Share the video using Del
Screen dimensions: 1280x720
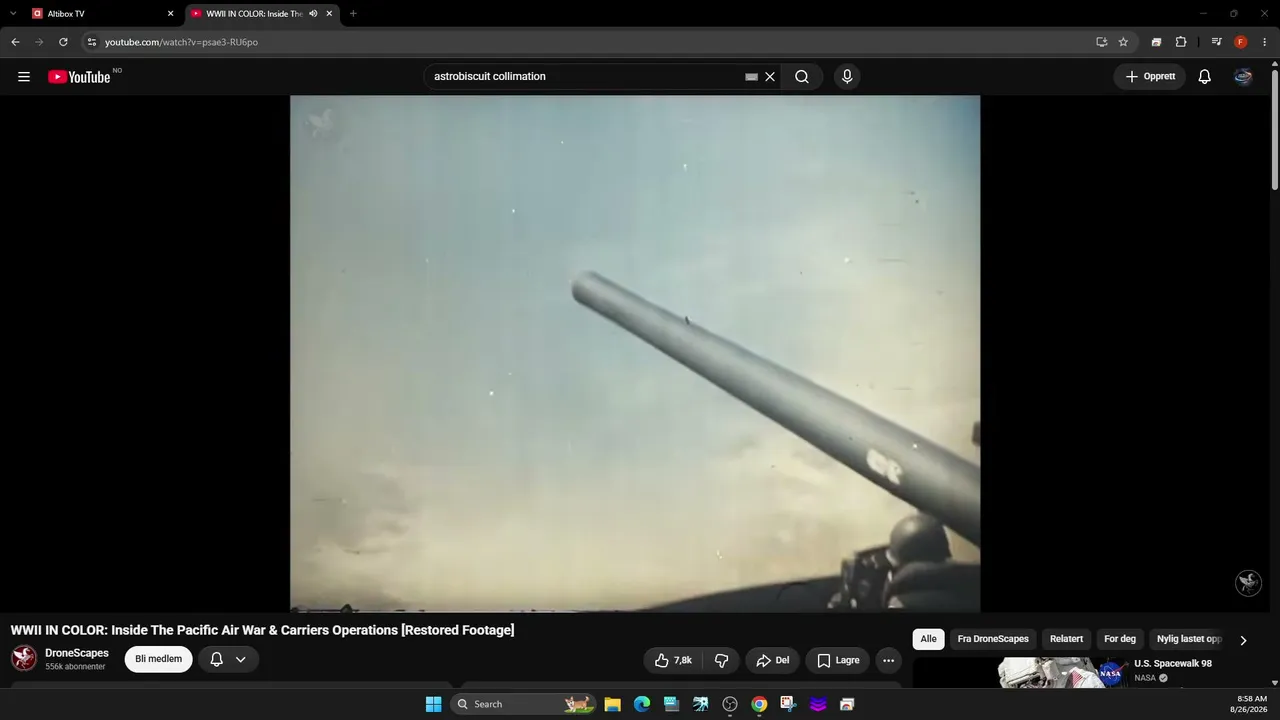(x=773, y=660)
